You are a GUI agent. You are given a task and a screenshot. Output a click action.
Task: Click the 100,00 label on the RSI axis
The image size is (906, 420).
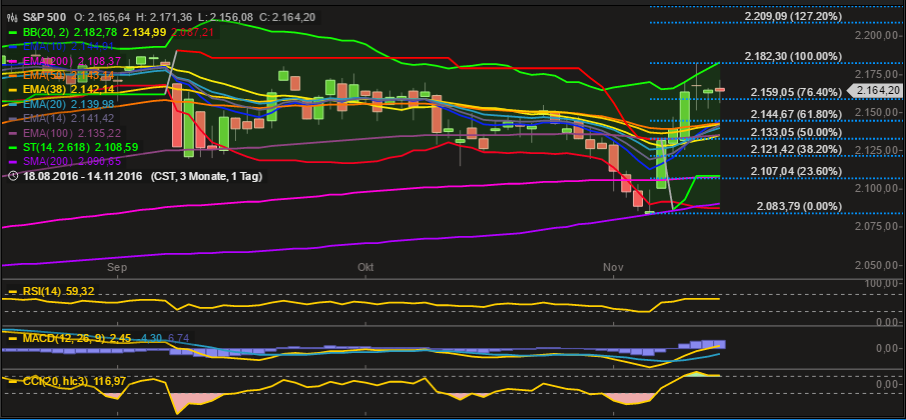pyautogui.click(x=882, y=284)
